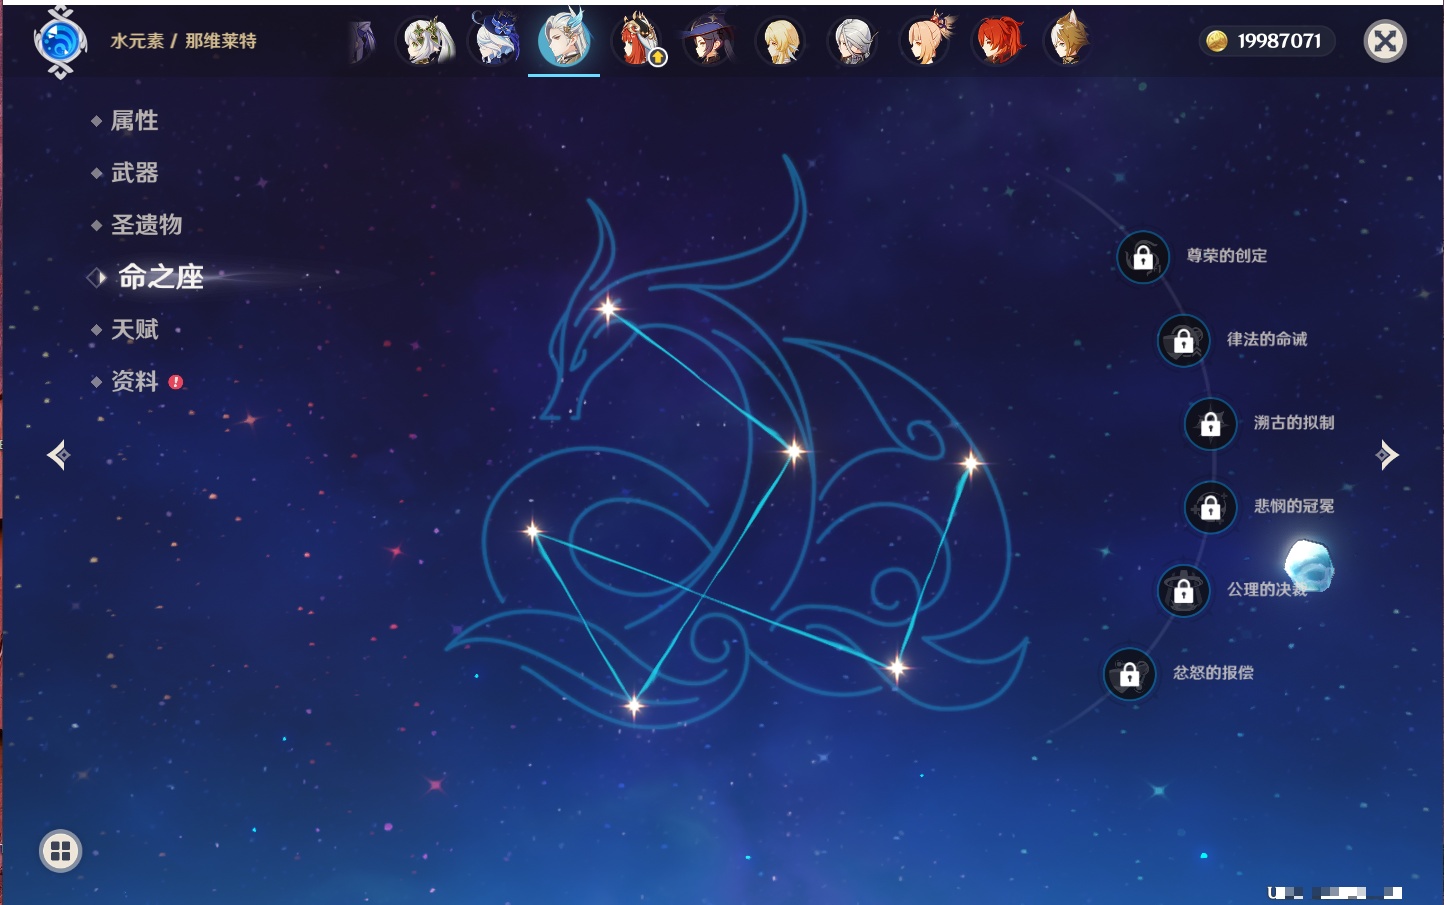
Task: Click the Mora coin icon
Action: 1216,41
